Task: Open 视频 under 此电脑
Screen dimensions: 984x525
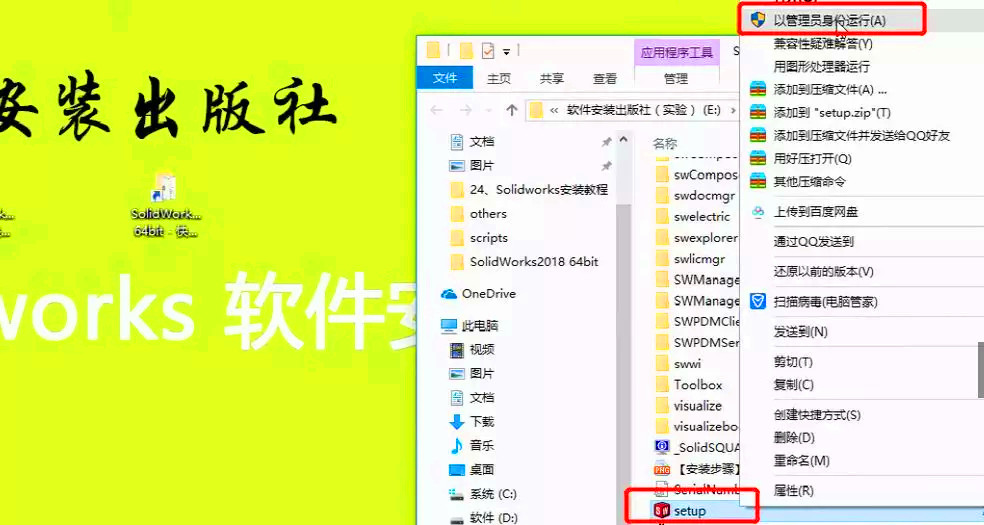Action: tap(481, 349)
